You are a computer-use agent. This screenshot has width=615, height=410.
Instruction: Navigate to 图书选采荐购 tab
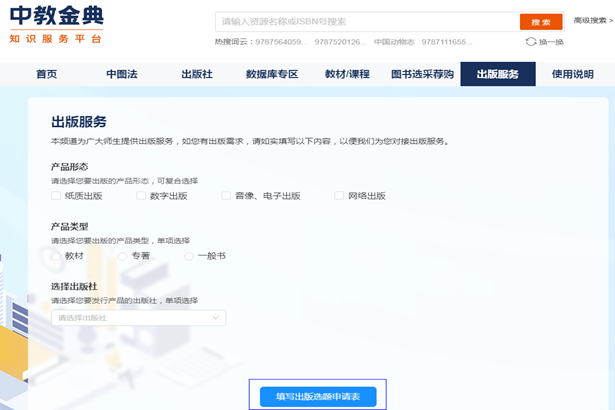coord(422,75)
